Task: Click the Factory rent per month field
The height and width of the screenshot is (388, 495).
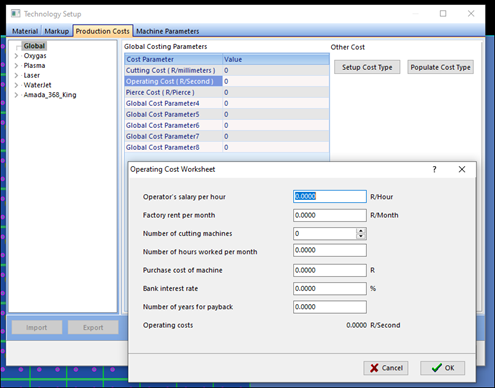Action: coord(330,215)
